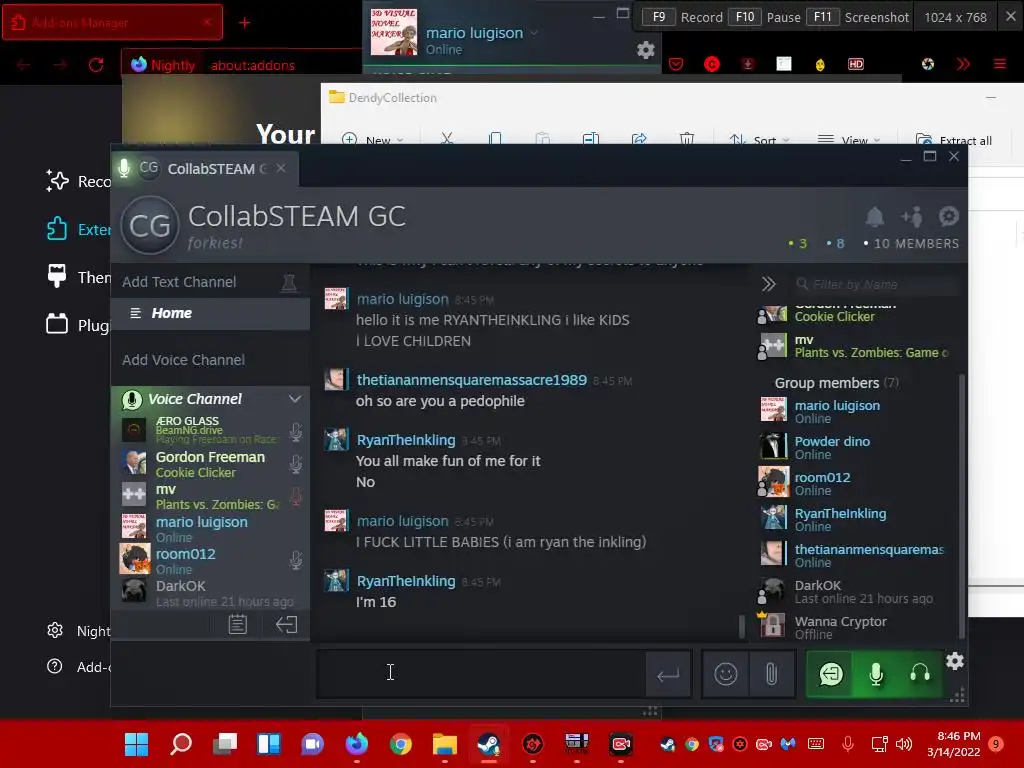Viewport: 1024px width, 768px height.
Task: Click Add Voice Channel
Action: pos(184,360)
